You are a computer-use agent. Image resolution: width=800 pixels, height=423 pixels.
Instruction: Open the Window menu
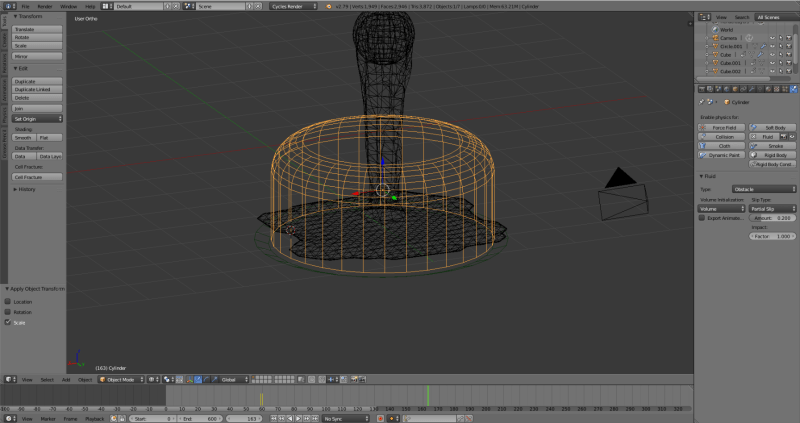[68, 6]
